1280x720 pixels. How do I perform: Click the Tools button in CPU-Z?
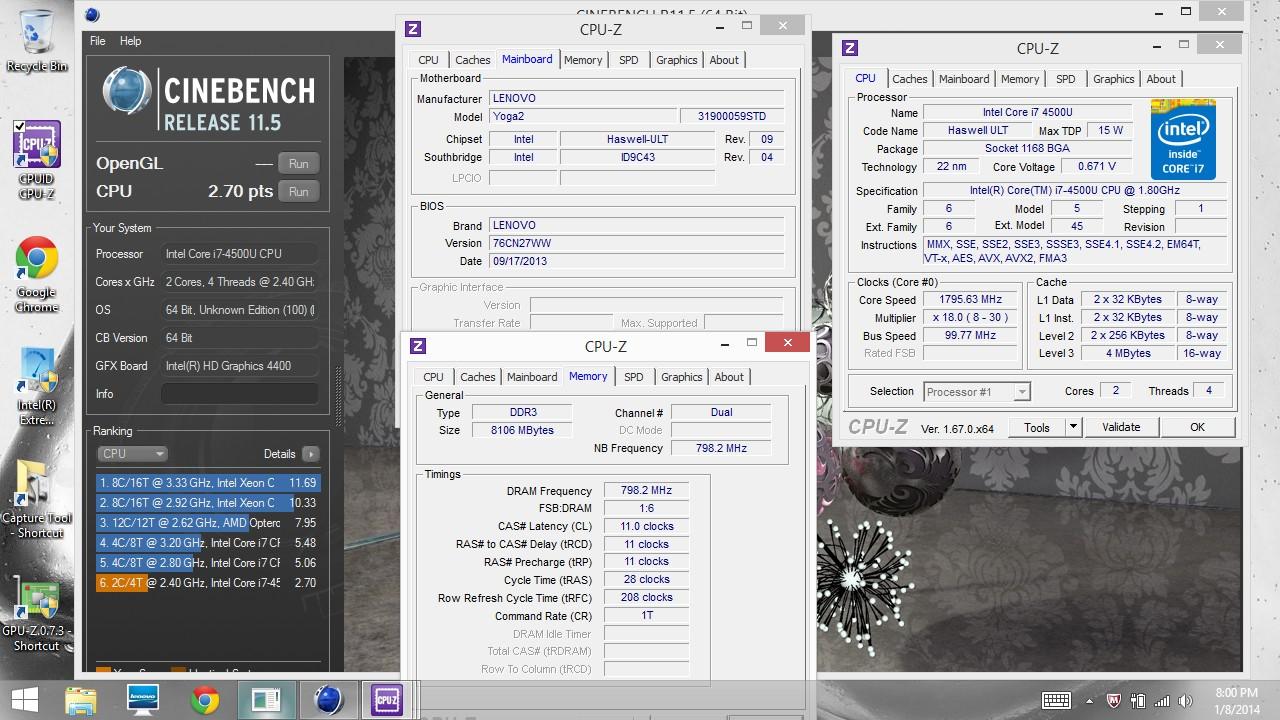click(x=1037, y=427)
